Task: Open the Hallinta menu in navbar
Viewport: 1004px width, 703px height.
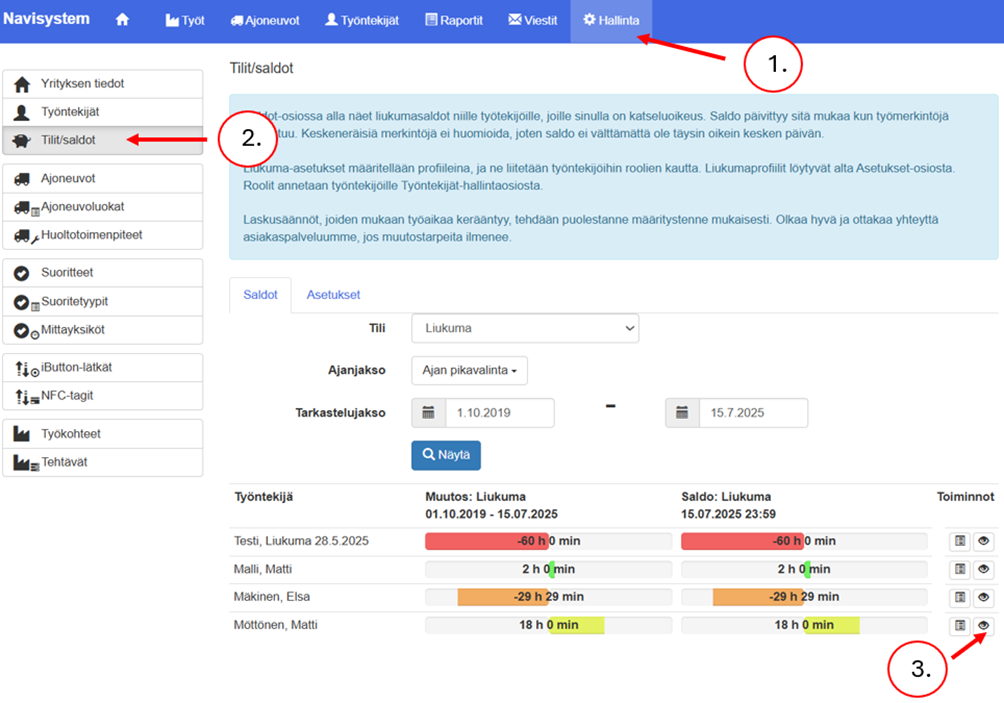Action: (611, 20)
